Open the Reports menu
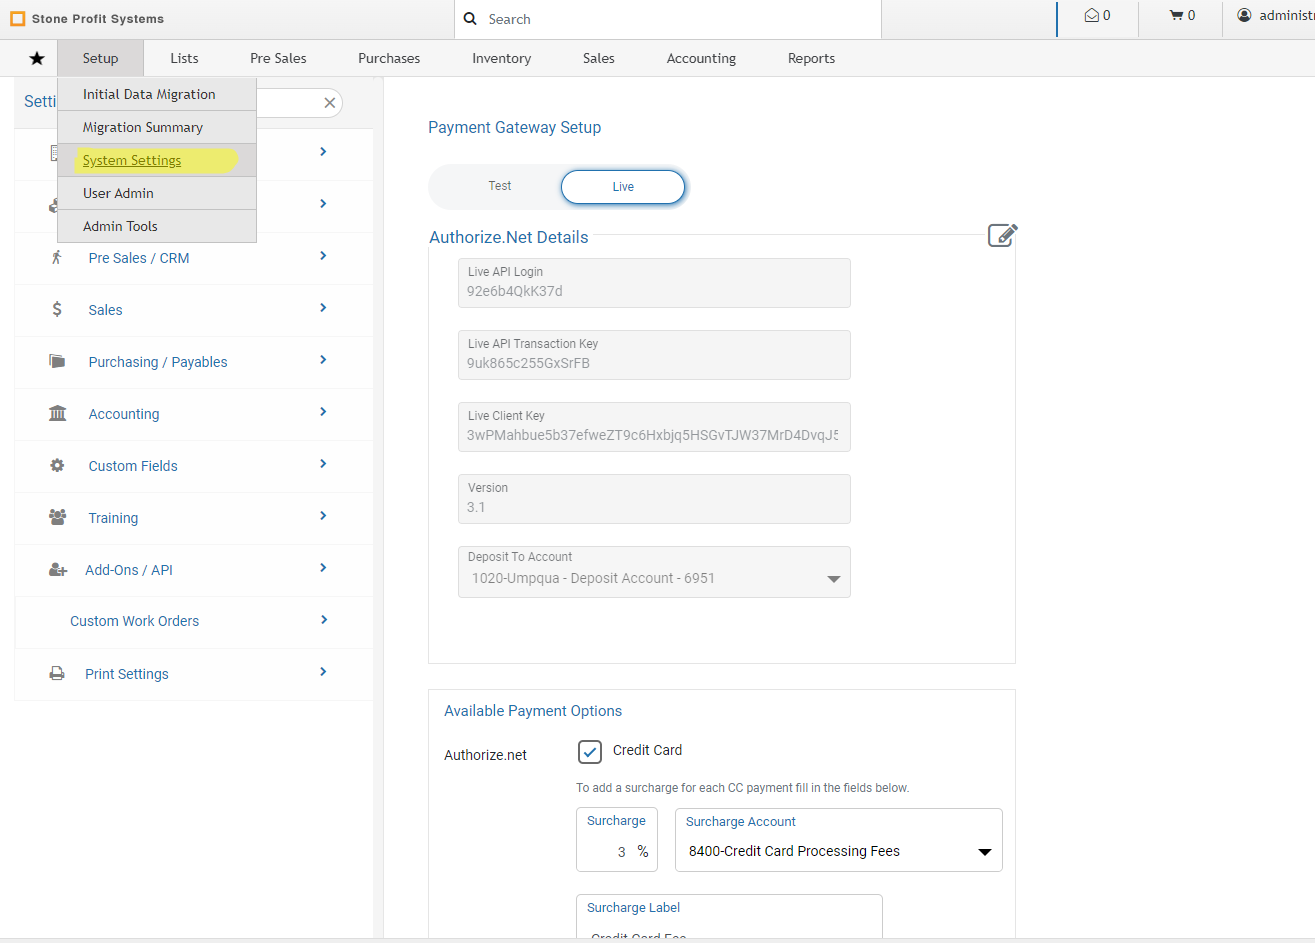The image size is (1315, 943). click(811, 58)
